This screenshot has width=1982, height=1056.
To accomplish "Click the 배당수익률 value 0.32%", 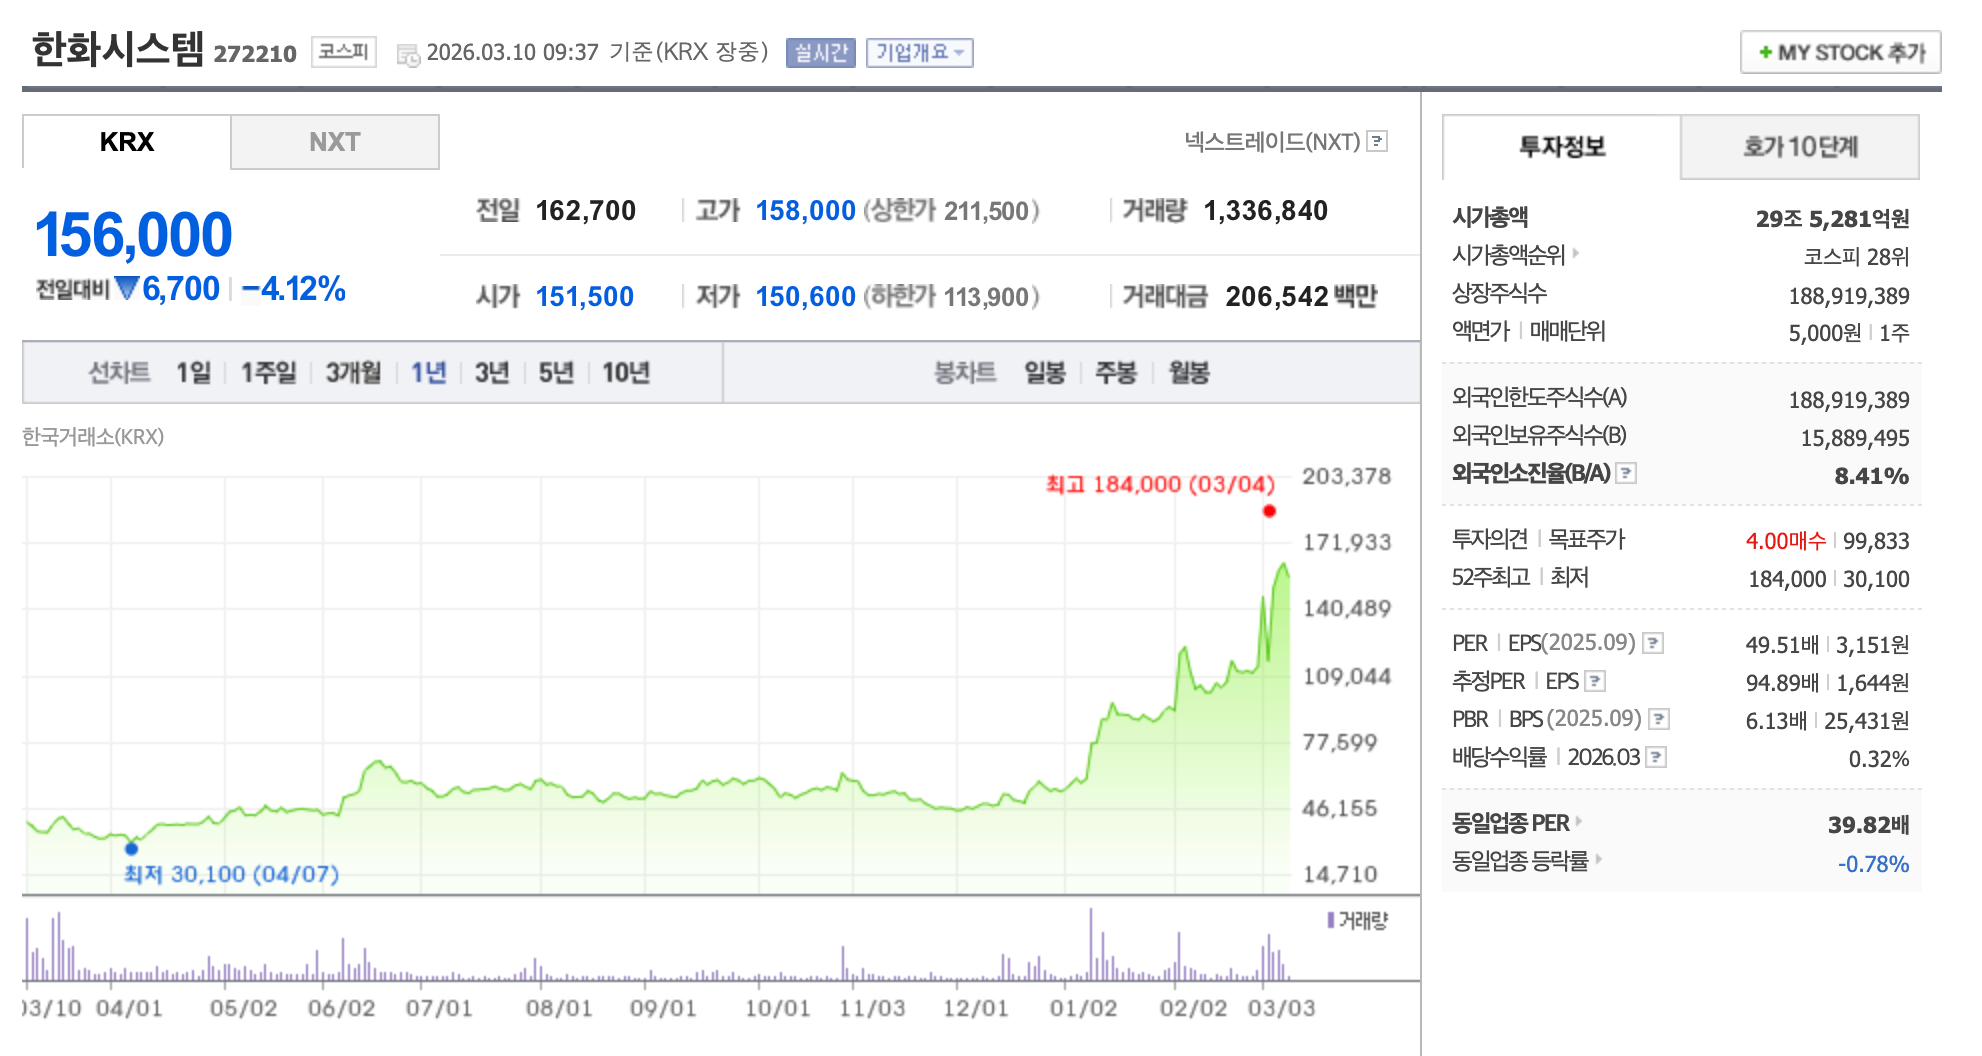I will coord(1879,759).
